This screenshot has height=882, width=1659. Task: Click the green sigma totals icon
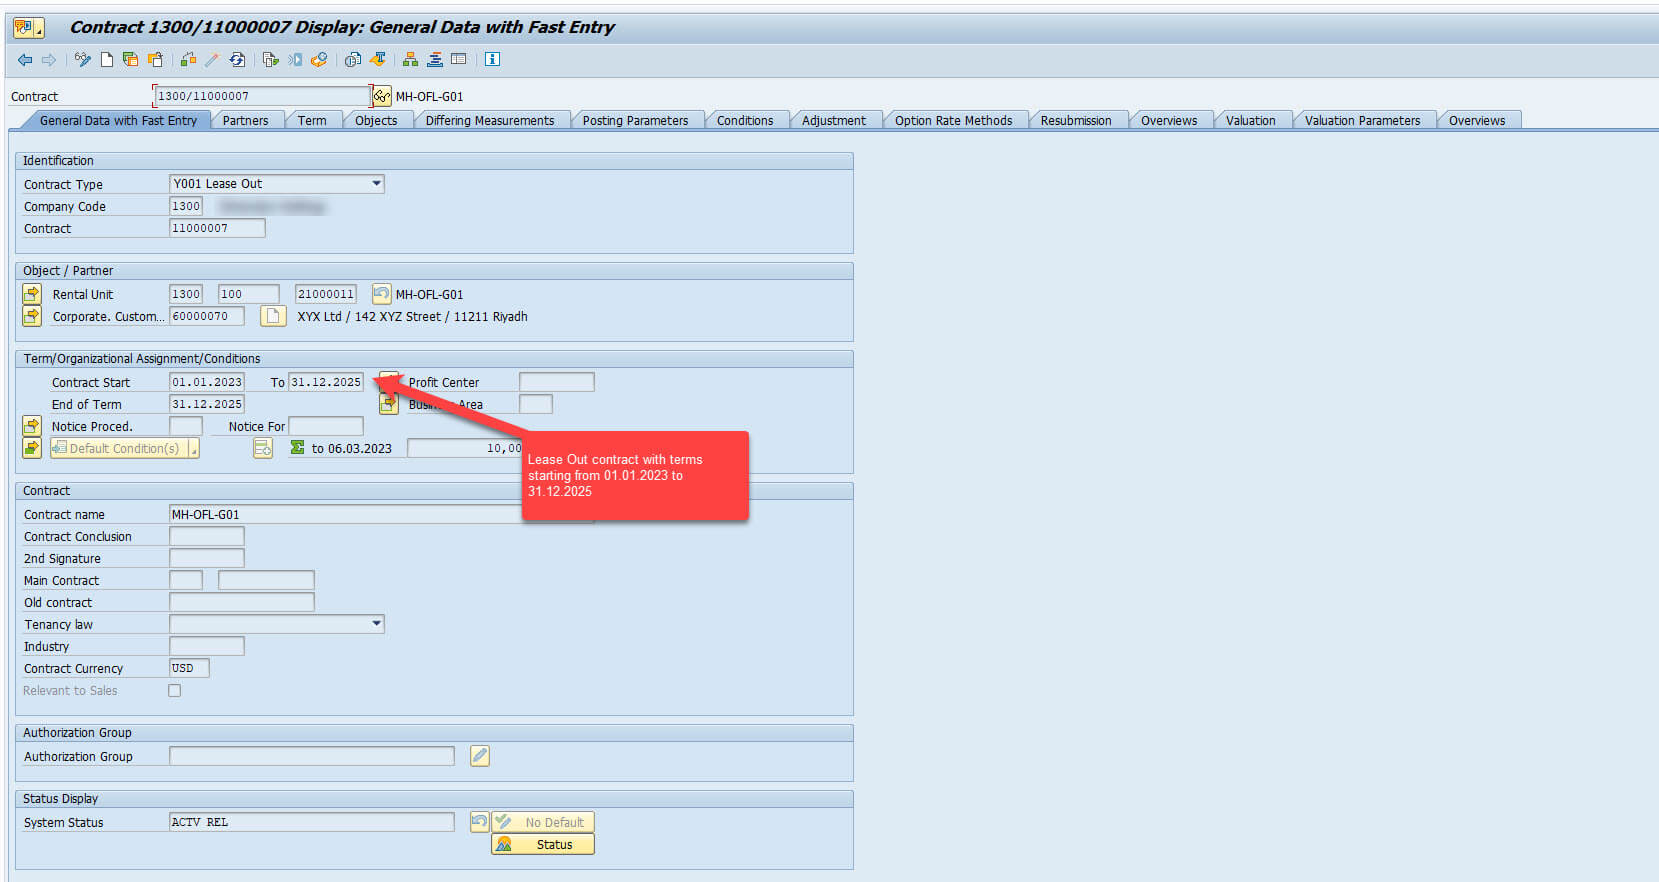297,448
